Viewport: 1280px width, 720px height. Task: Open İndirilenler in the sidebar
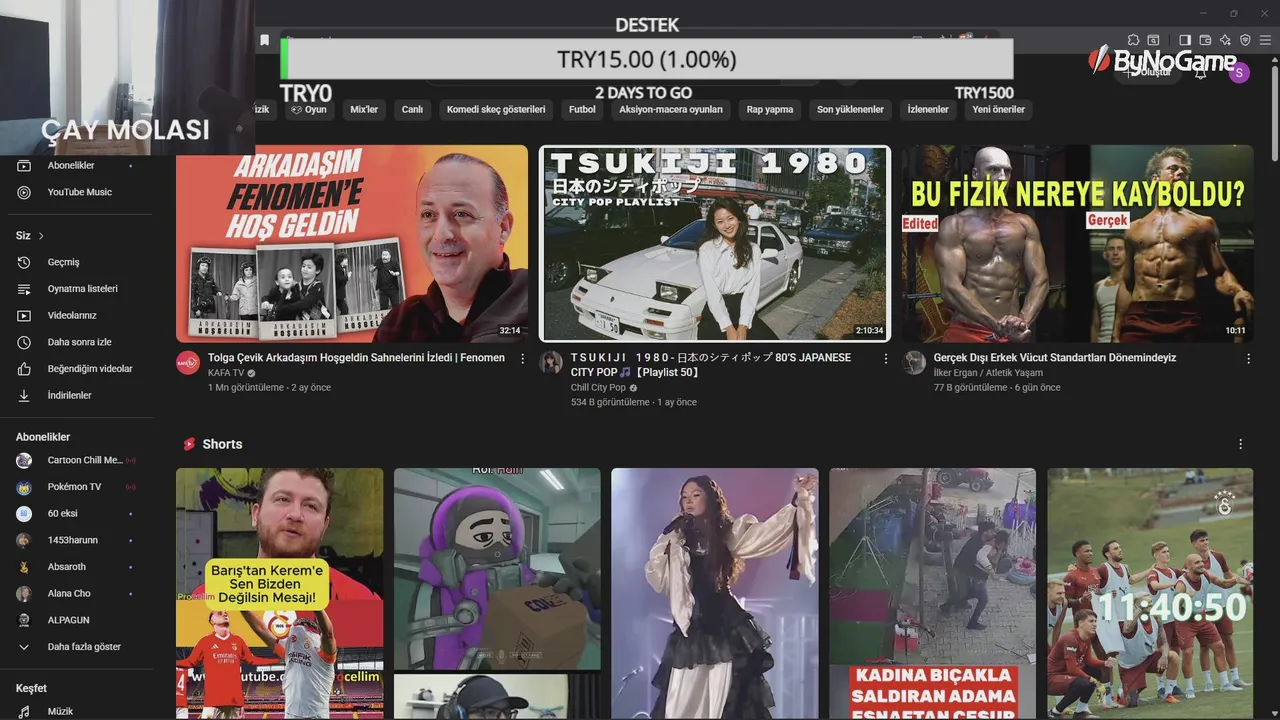[x=77, y=395]
